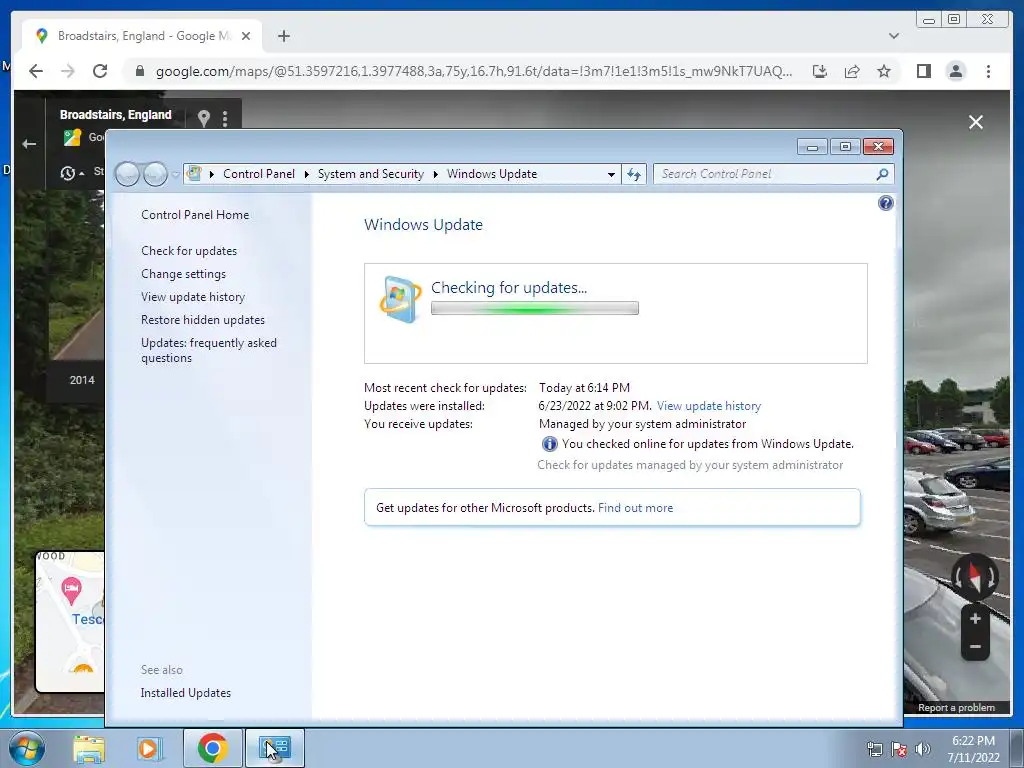Open volume control in system tray
This screenshot has height=768, width=1024.
tap(922, 750)
